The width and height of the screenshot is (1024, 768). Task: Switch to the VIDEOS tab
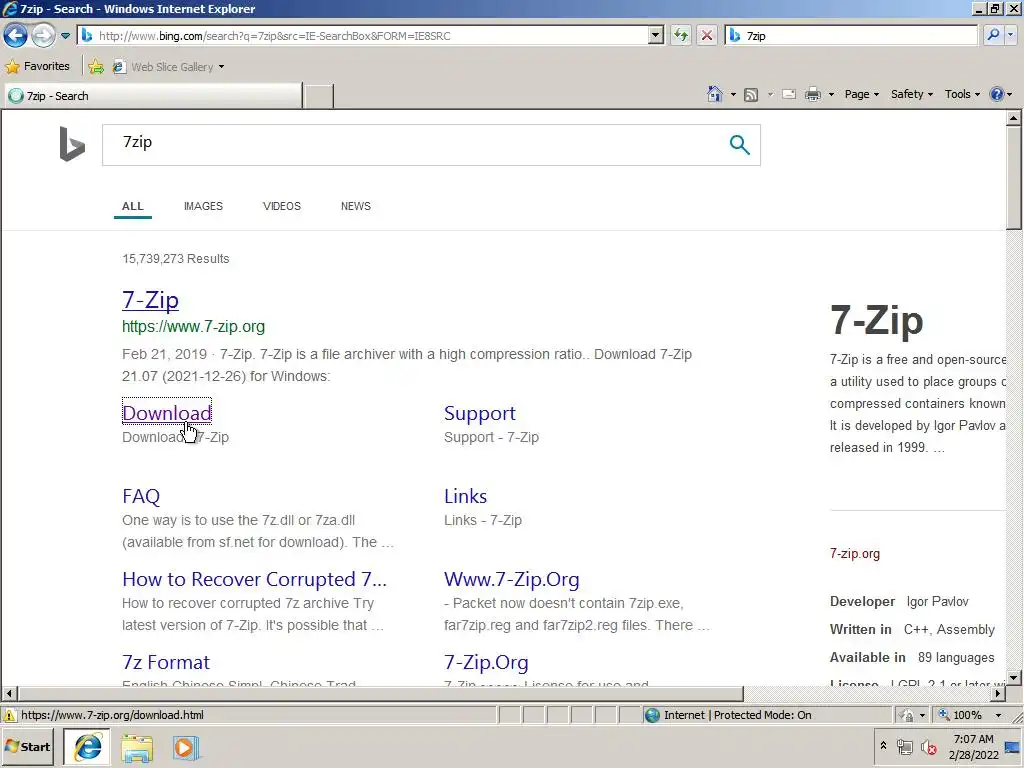point(281,206)
